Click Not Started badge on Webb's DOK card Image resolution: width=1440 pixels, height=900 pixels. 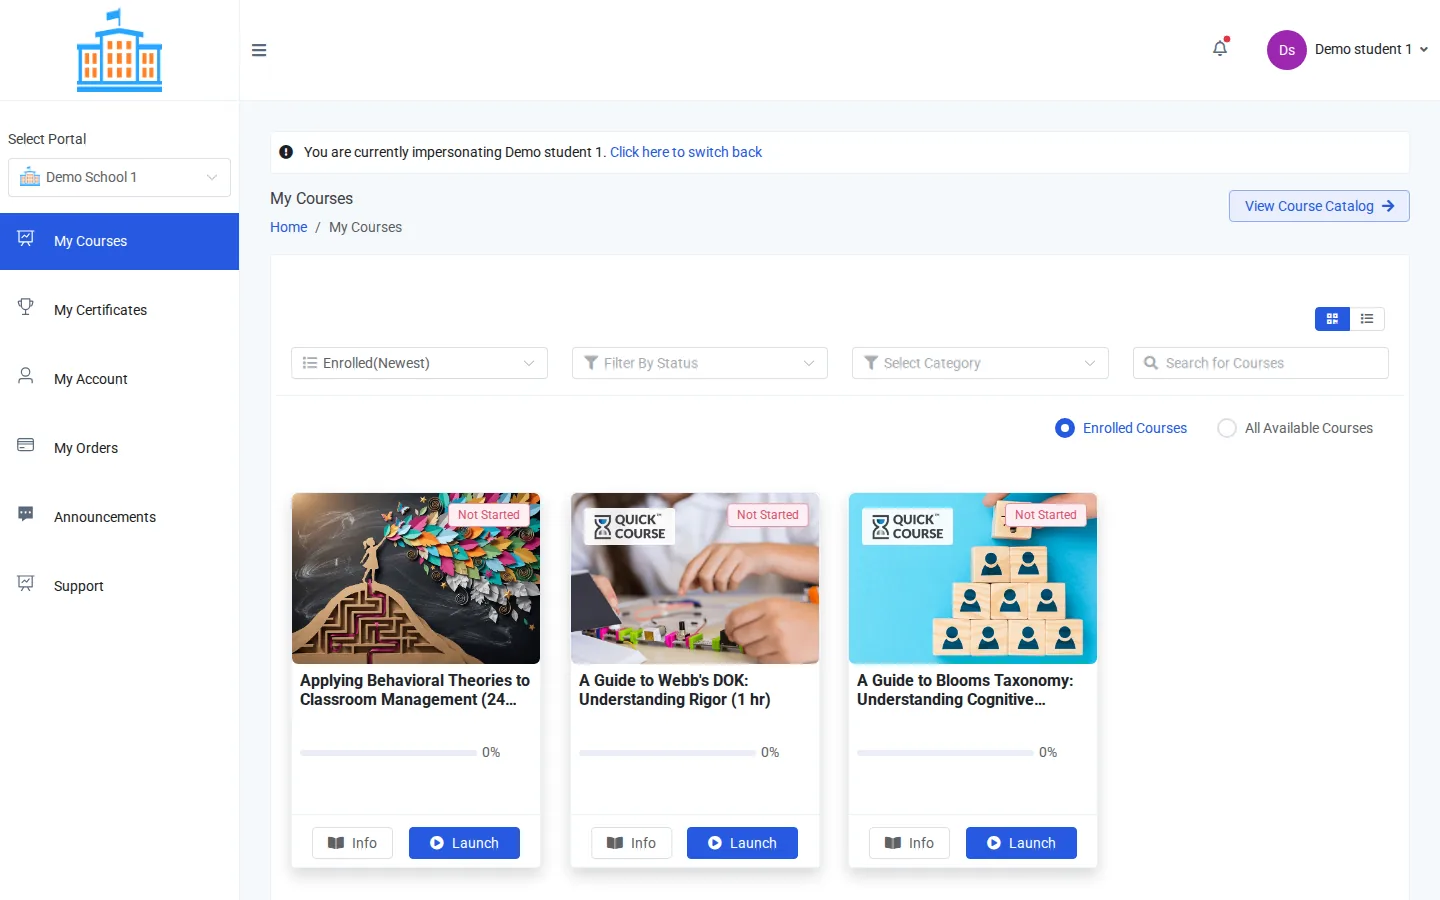point(768,515)
